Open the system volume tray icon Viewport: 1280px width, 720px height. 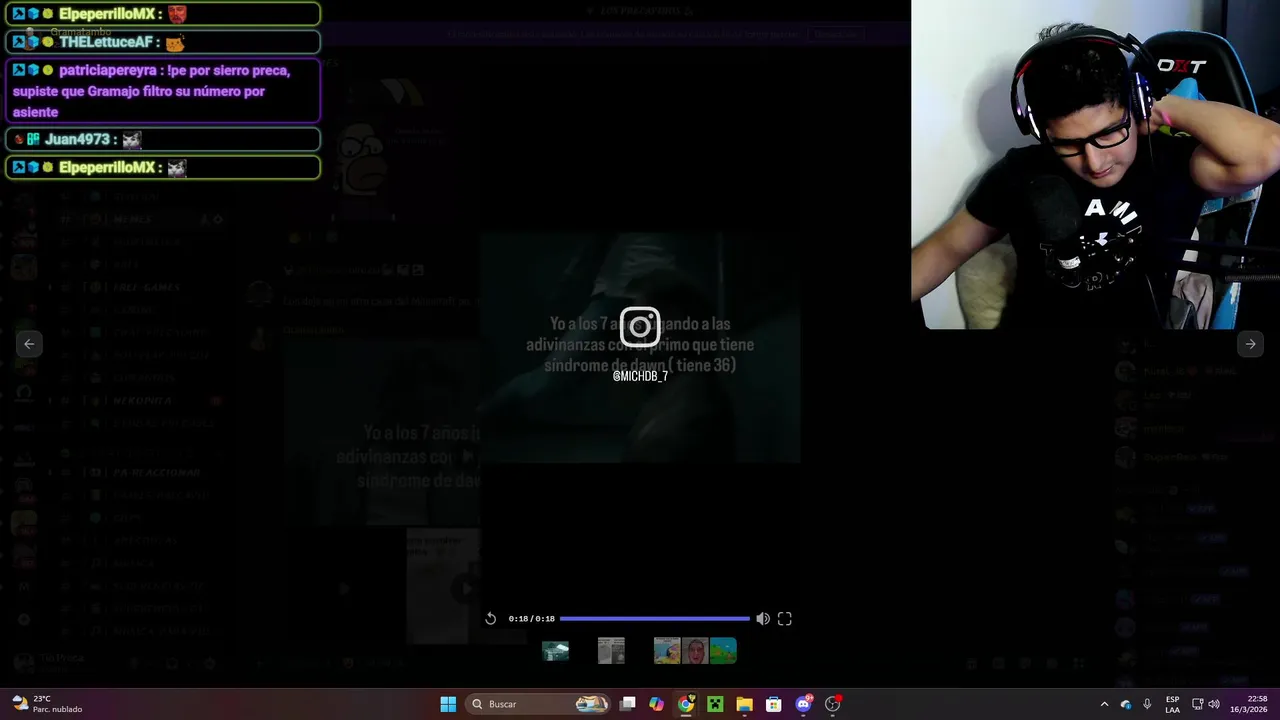pyautogui.click(x=1214, y=704)
